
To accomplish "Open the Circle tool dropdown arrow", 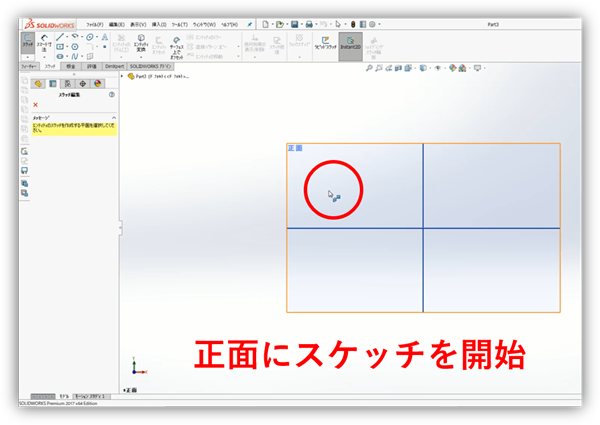I will [97, 37].
